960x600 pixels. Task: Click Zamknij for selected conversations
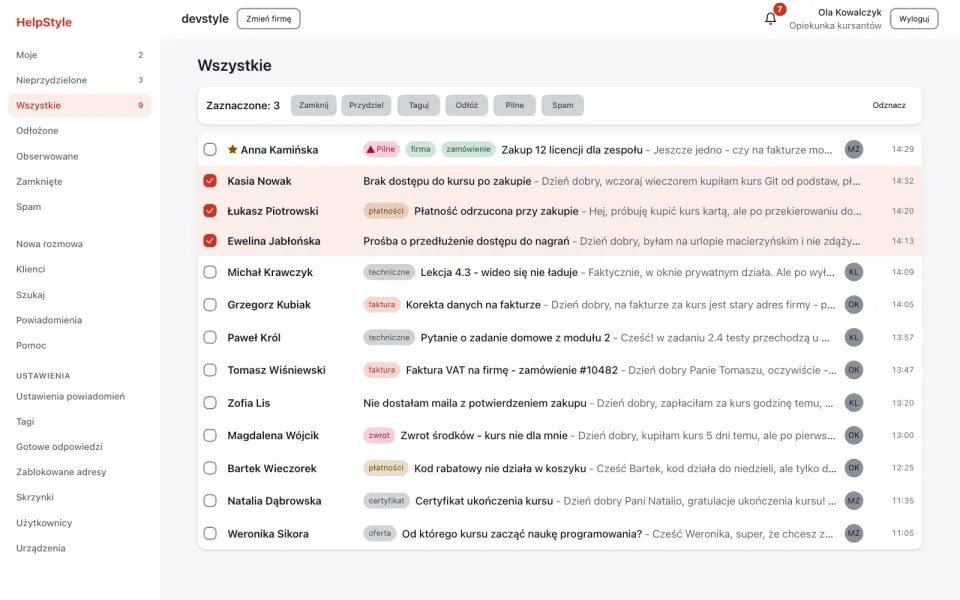[x=313, y=105]
